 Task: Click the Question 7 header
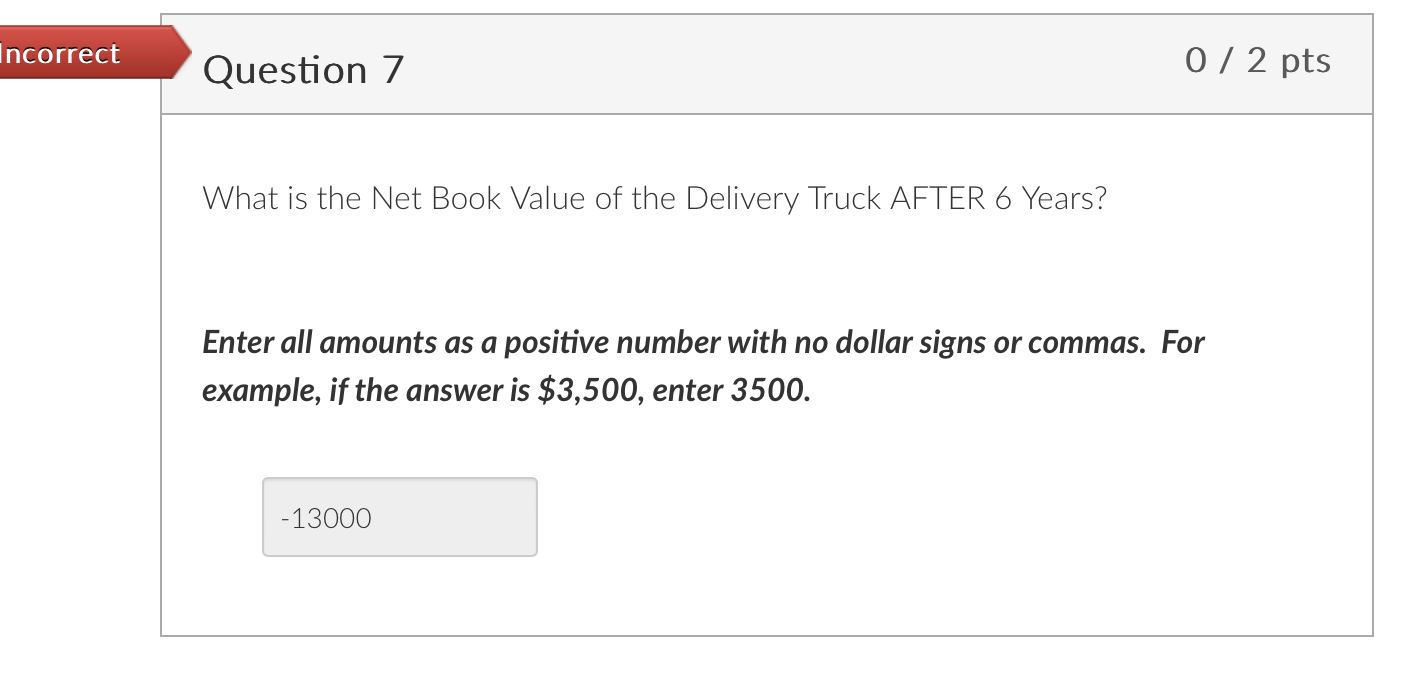point(302,70)
